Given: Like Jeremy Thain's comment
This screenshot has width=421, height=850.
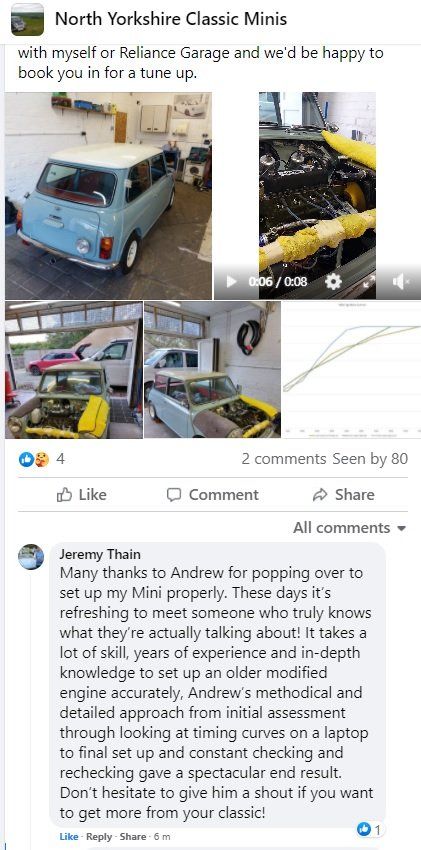Looking at the screenshot, I should pyautogui.click(x=68, y=836).
